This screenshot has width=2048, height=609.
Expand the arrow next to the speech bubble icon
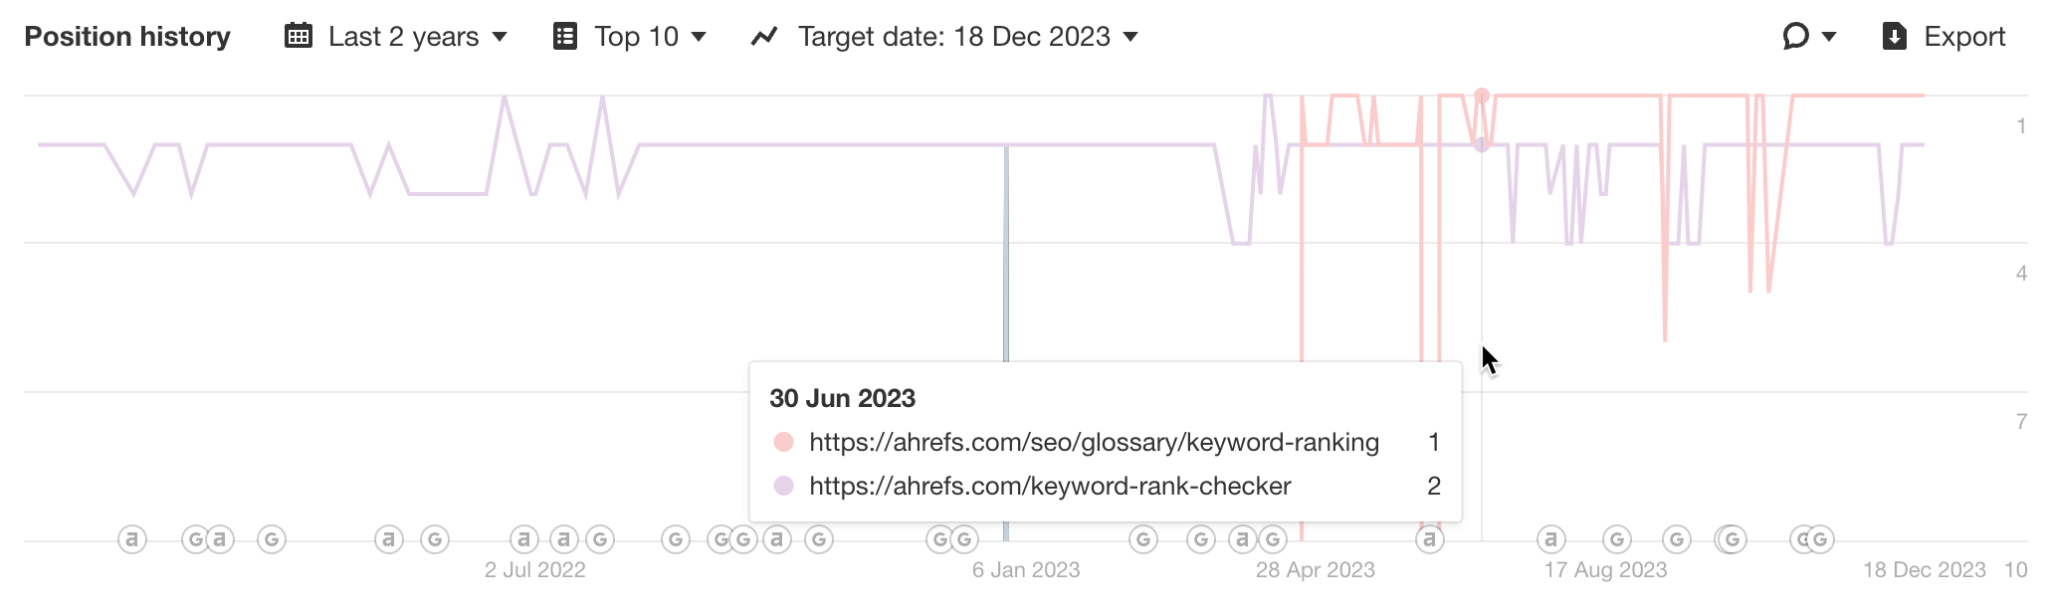(1827, 36)
